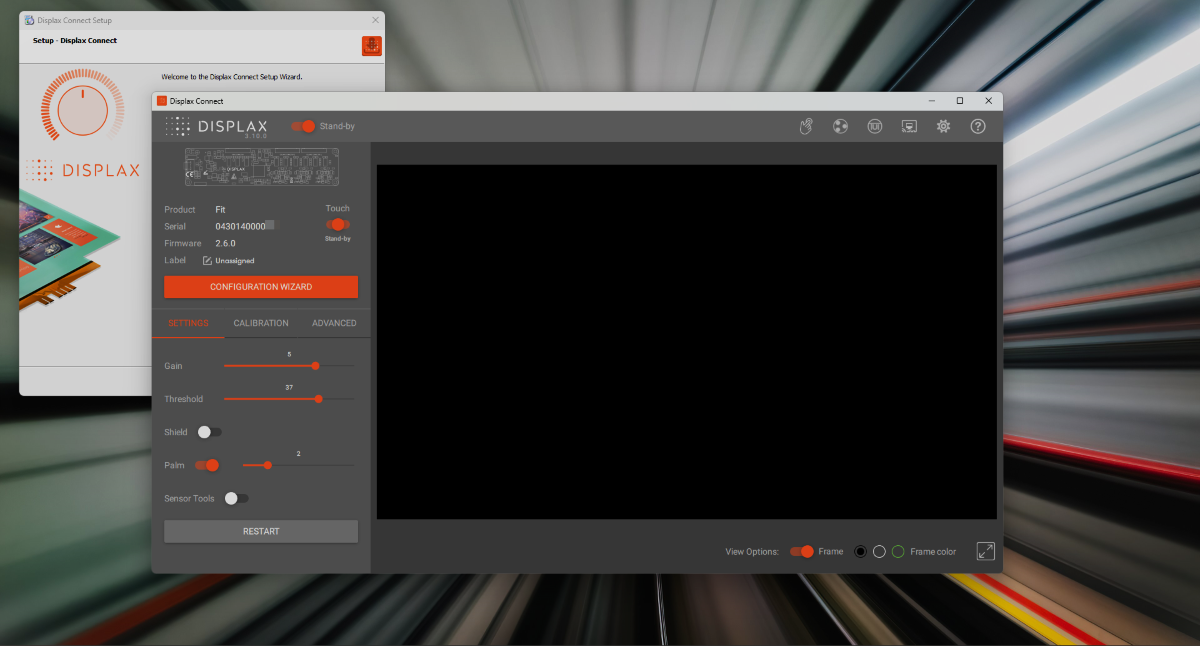1200x646 pixels.
Task: Click the three-dot circle icon in toolbar
Action: pos(840,126)
